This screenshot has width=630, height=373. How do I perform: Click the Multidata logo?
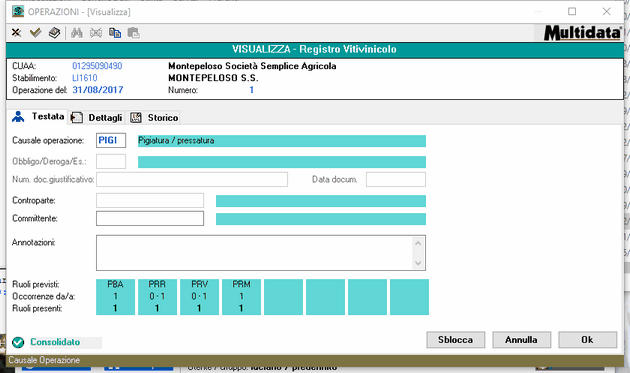pos(582,33)
